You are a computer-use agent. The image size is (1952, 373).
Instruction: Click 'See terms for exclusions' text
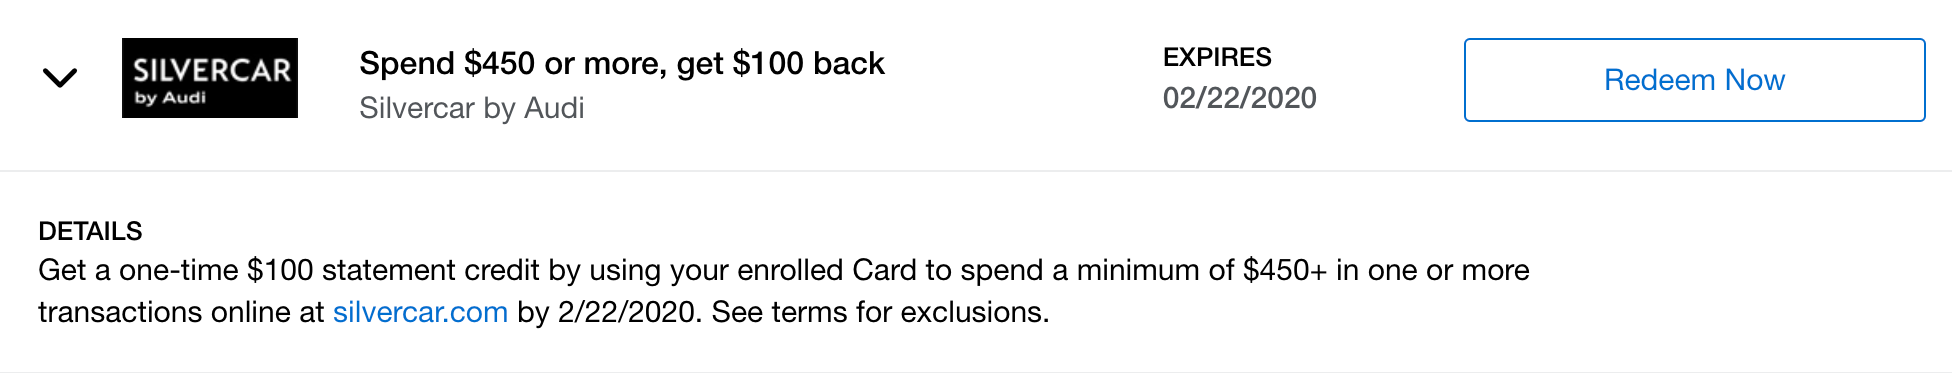[880, 312]
